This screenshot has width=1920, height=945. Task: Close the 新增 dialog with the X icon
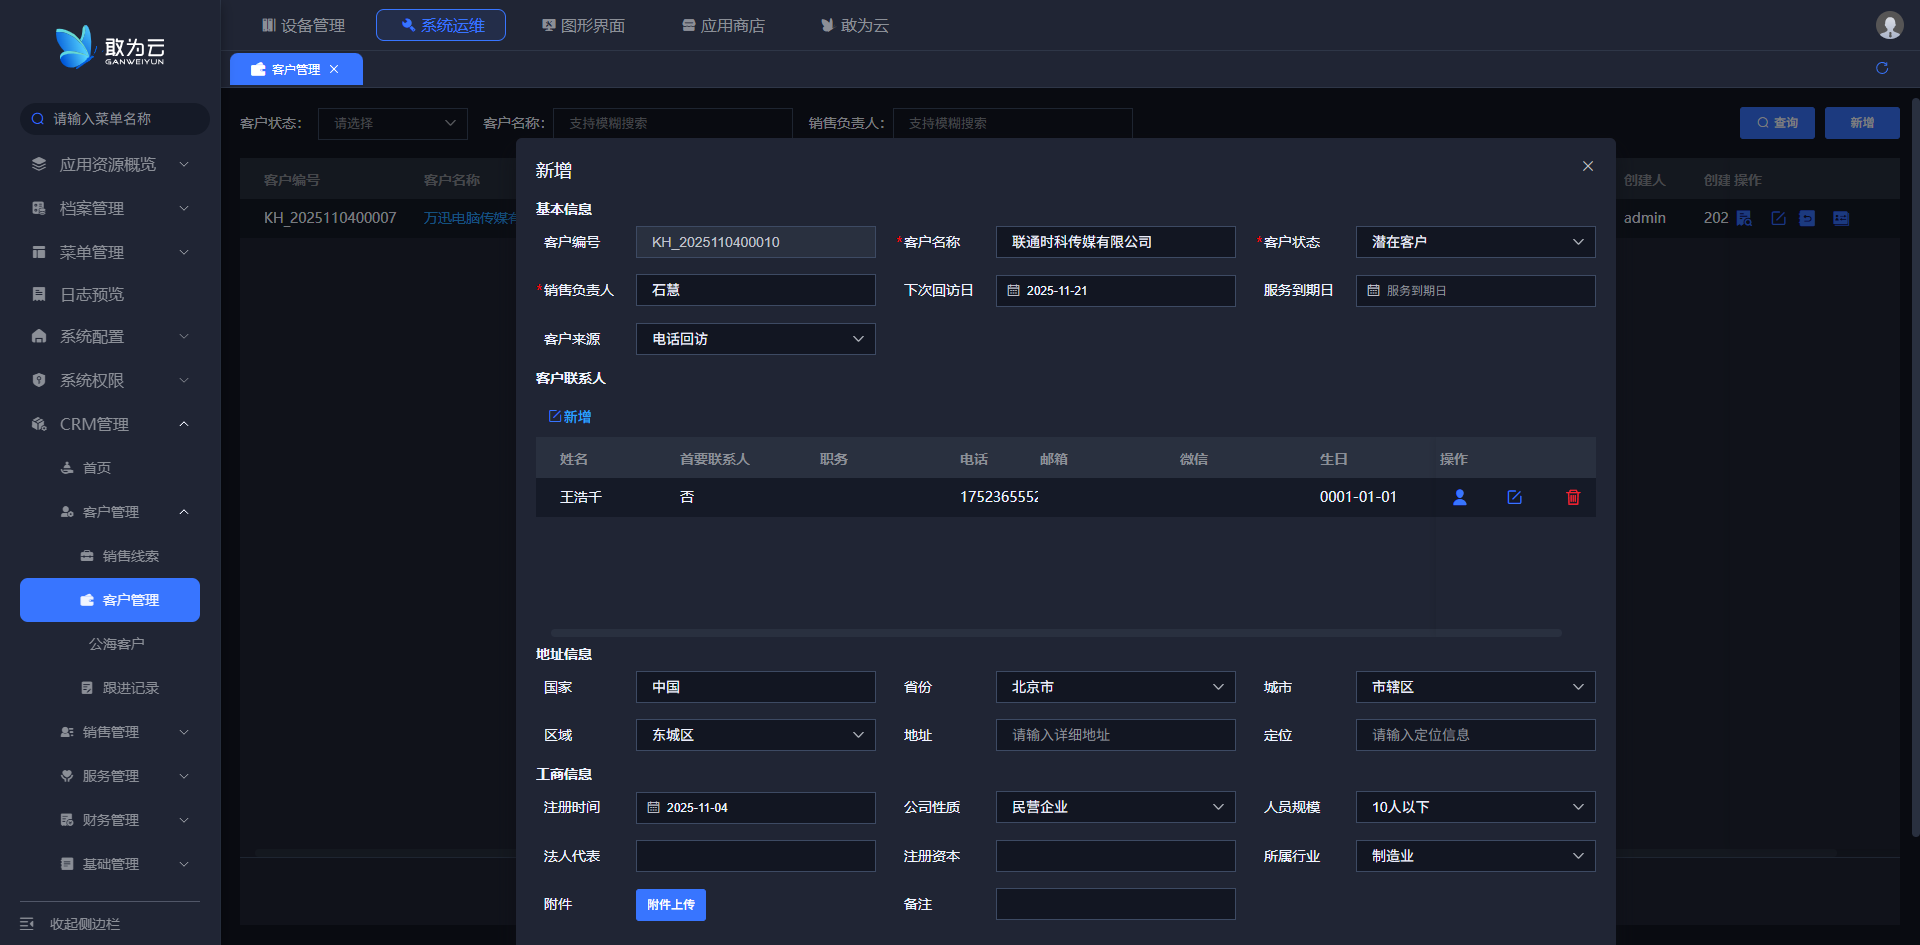click(1587, 166)
